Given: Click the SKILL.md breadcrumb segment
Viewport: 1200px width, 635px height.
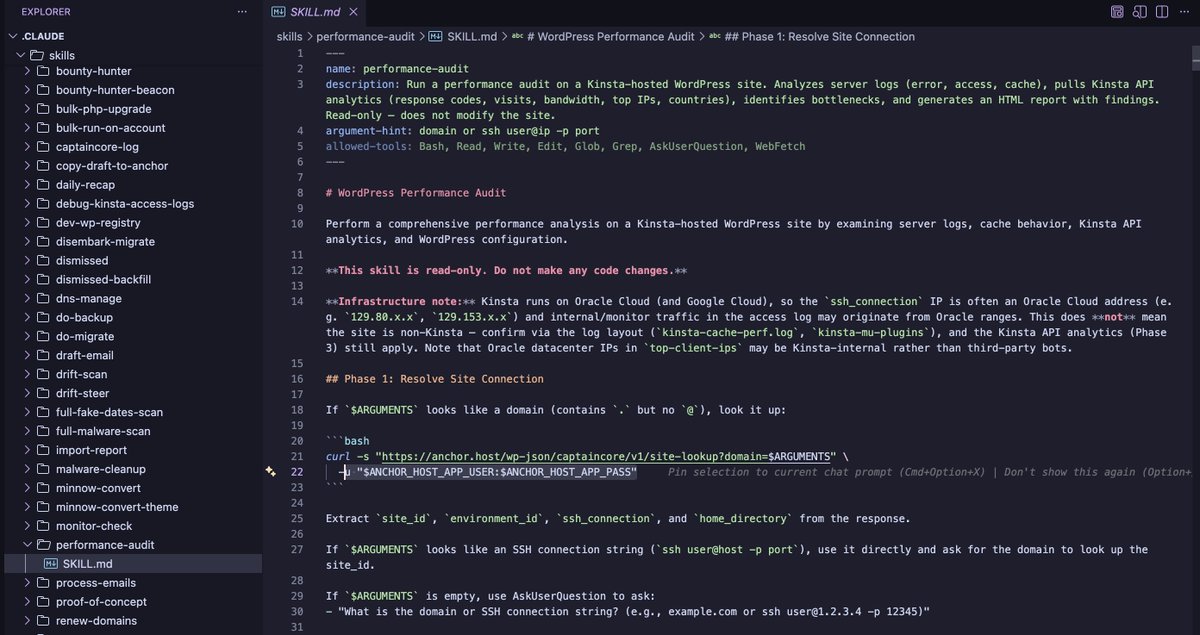Looking at the screenshot, I should click(x=472, y=37).
